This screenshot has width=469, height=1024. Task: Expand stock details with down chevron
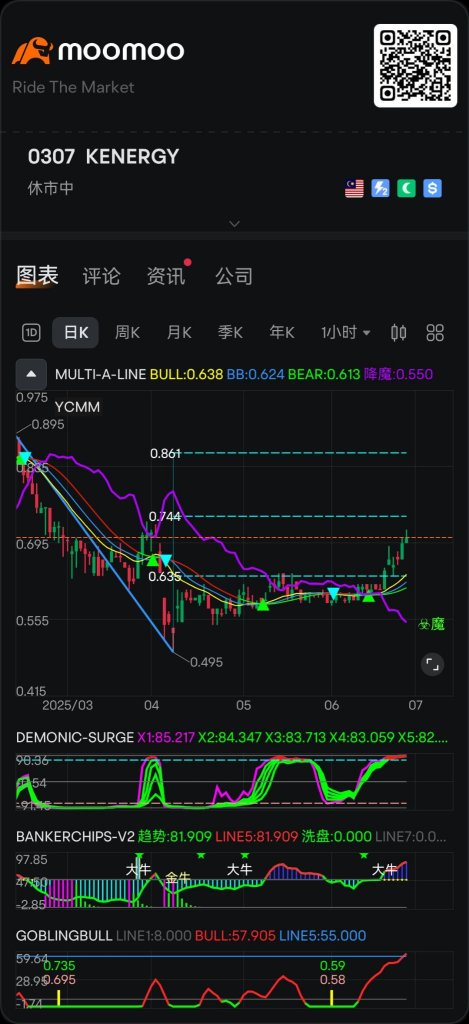(x=234, y=223)
